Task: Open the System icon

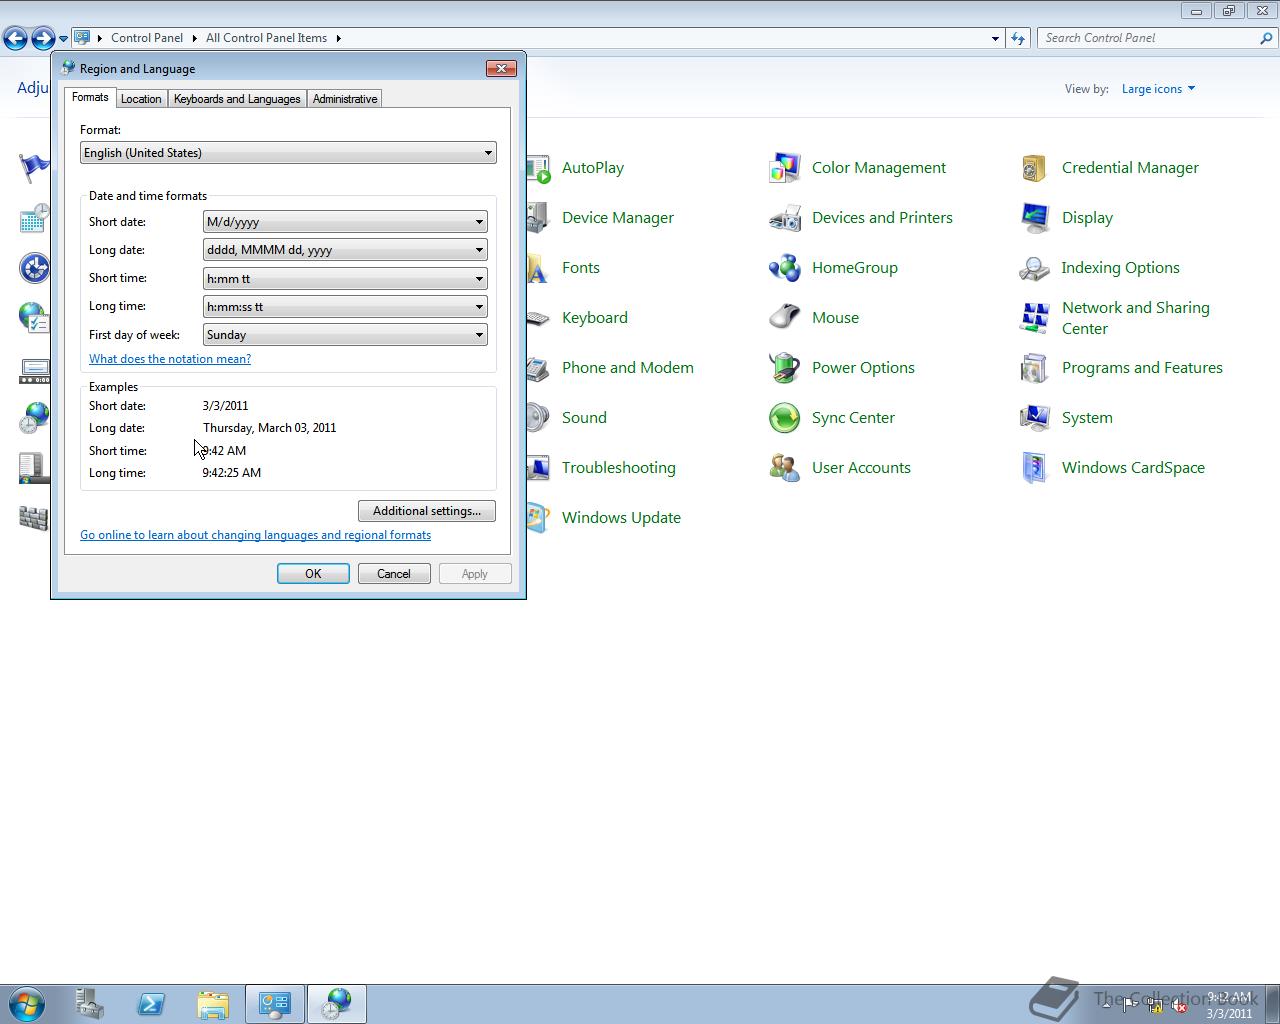Action: (x=1035, y=418)
